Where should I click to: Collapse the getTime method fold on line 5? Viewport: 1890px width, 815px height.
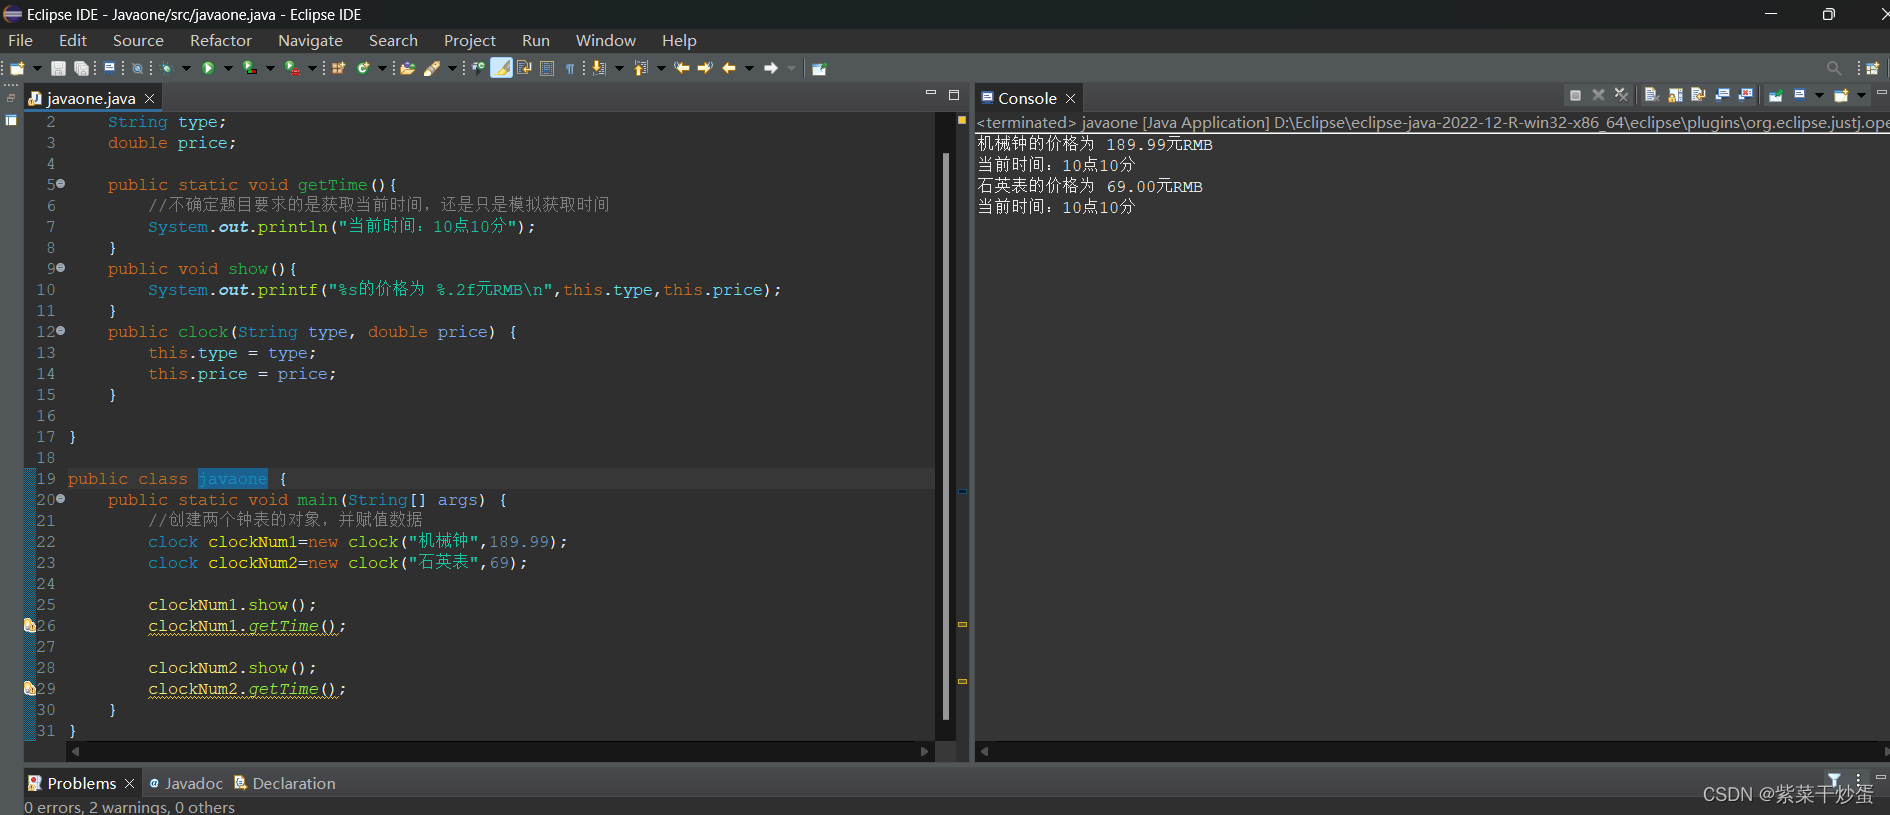(61, 184)
